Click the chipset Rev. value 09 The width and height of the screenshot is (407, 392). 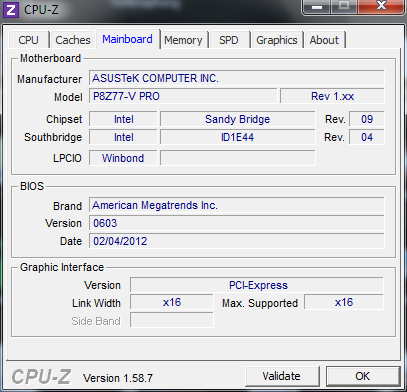[367, 119]
